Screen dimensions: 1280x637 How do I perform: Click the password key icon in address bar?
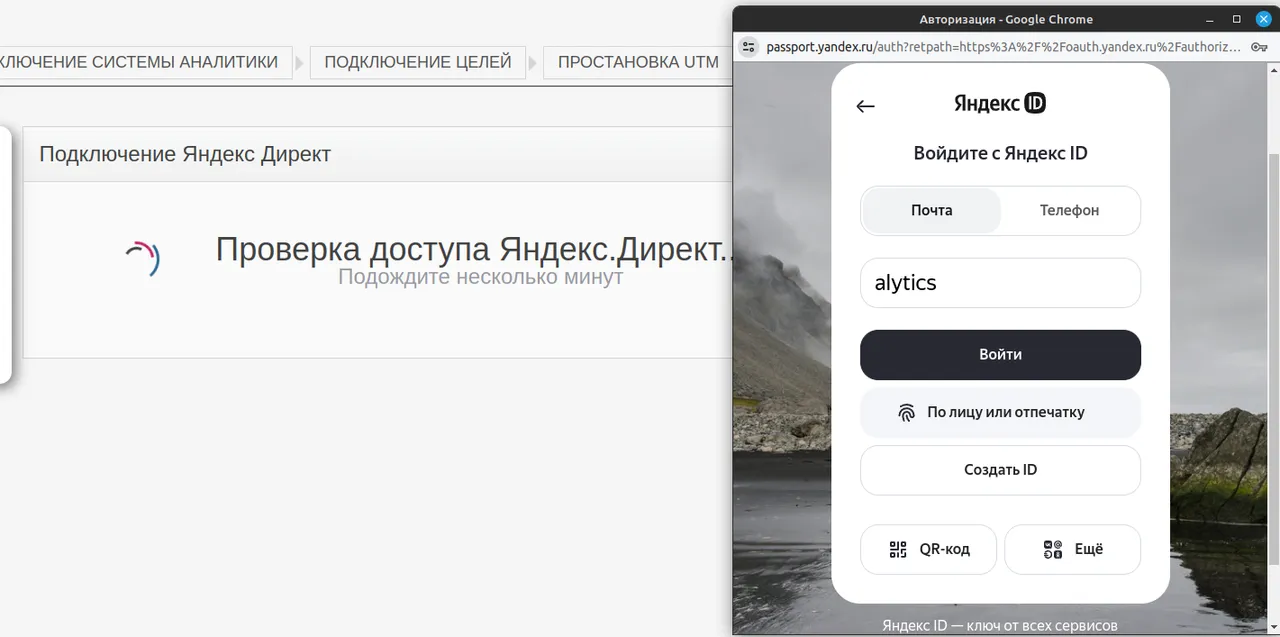(1259, 46)
